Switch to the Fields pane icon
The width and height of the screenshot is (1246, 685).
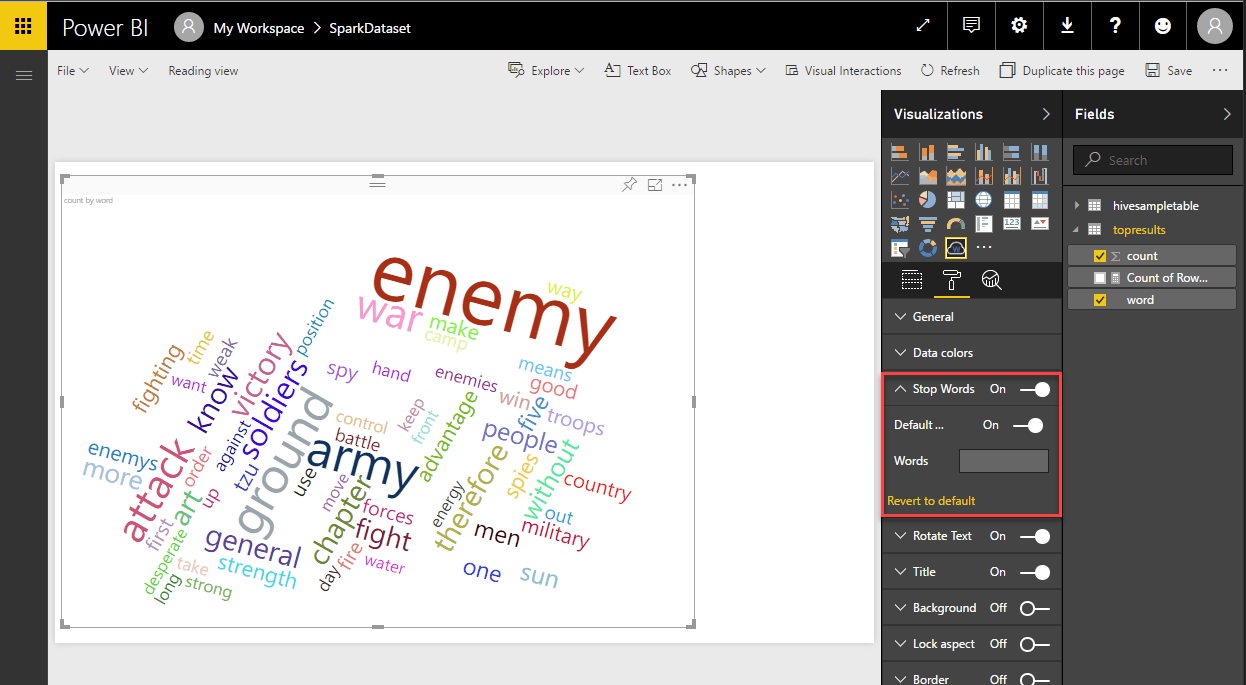click(x=911, y=280)
